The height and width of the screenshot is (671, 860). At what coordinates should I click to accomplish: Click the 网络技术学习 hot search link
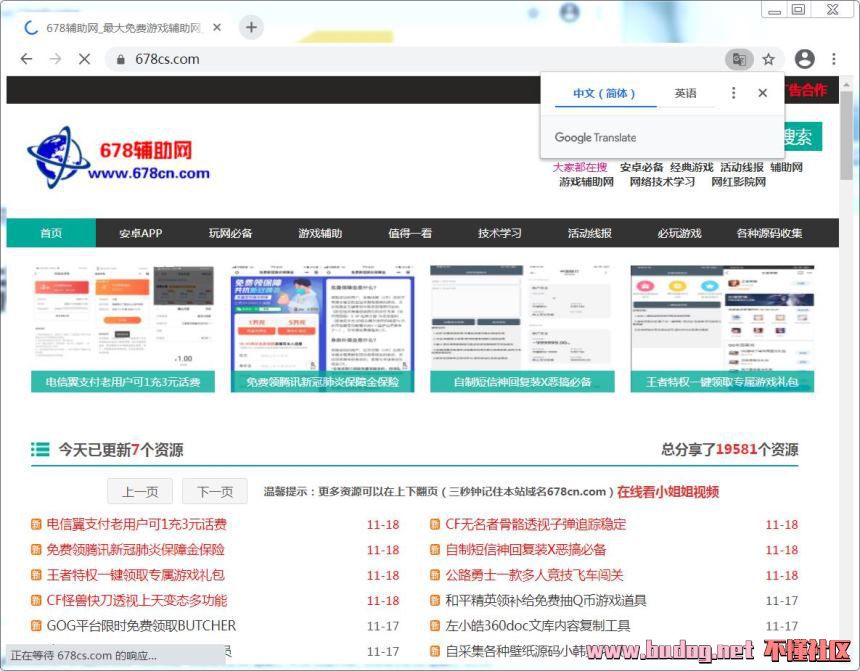(662, 182)
